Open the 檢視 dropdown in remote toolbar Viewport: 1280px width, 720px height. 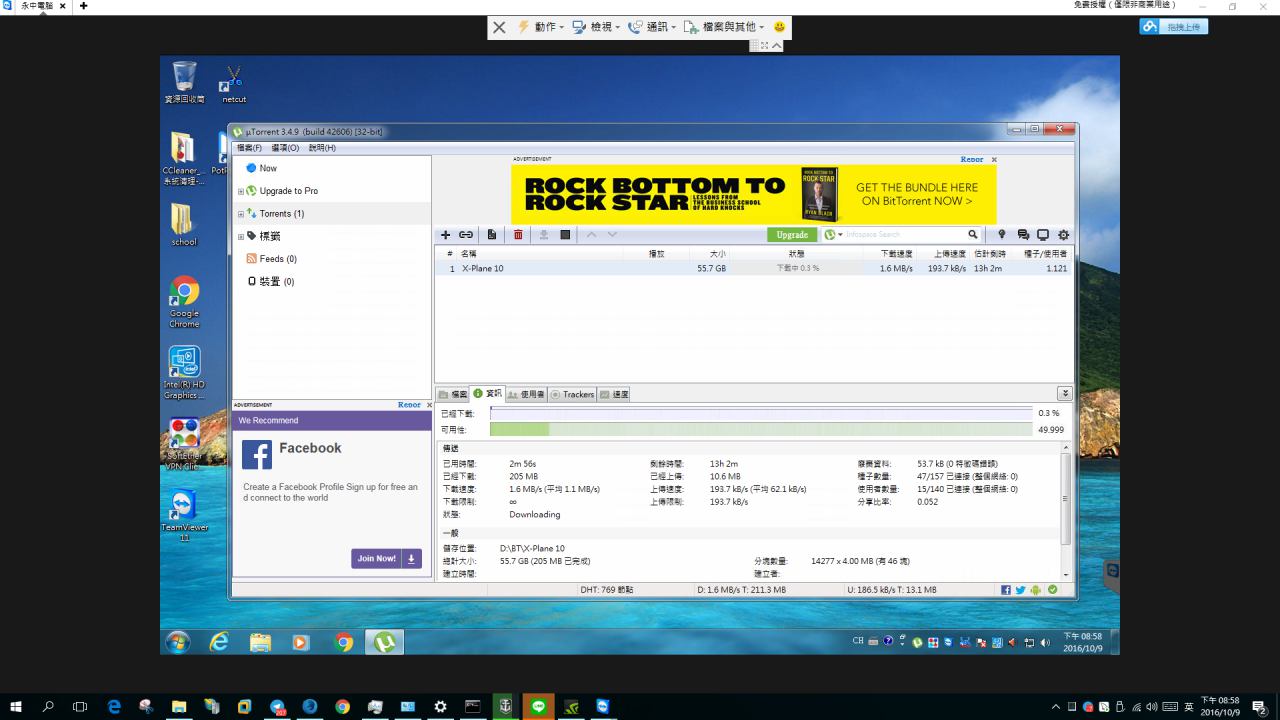point(596,27)
